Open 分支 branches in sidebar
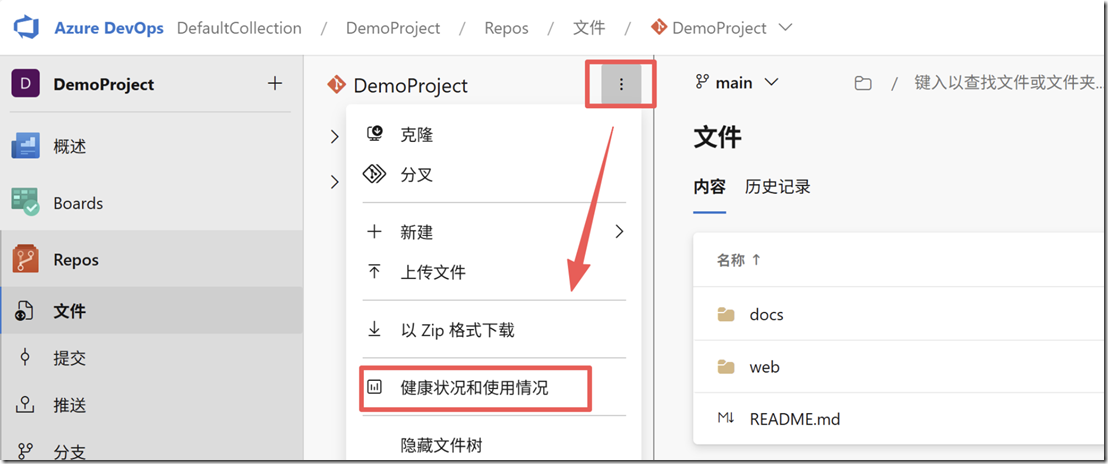 [151, 449]
